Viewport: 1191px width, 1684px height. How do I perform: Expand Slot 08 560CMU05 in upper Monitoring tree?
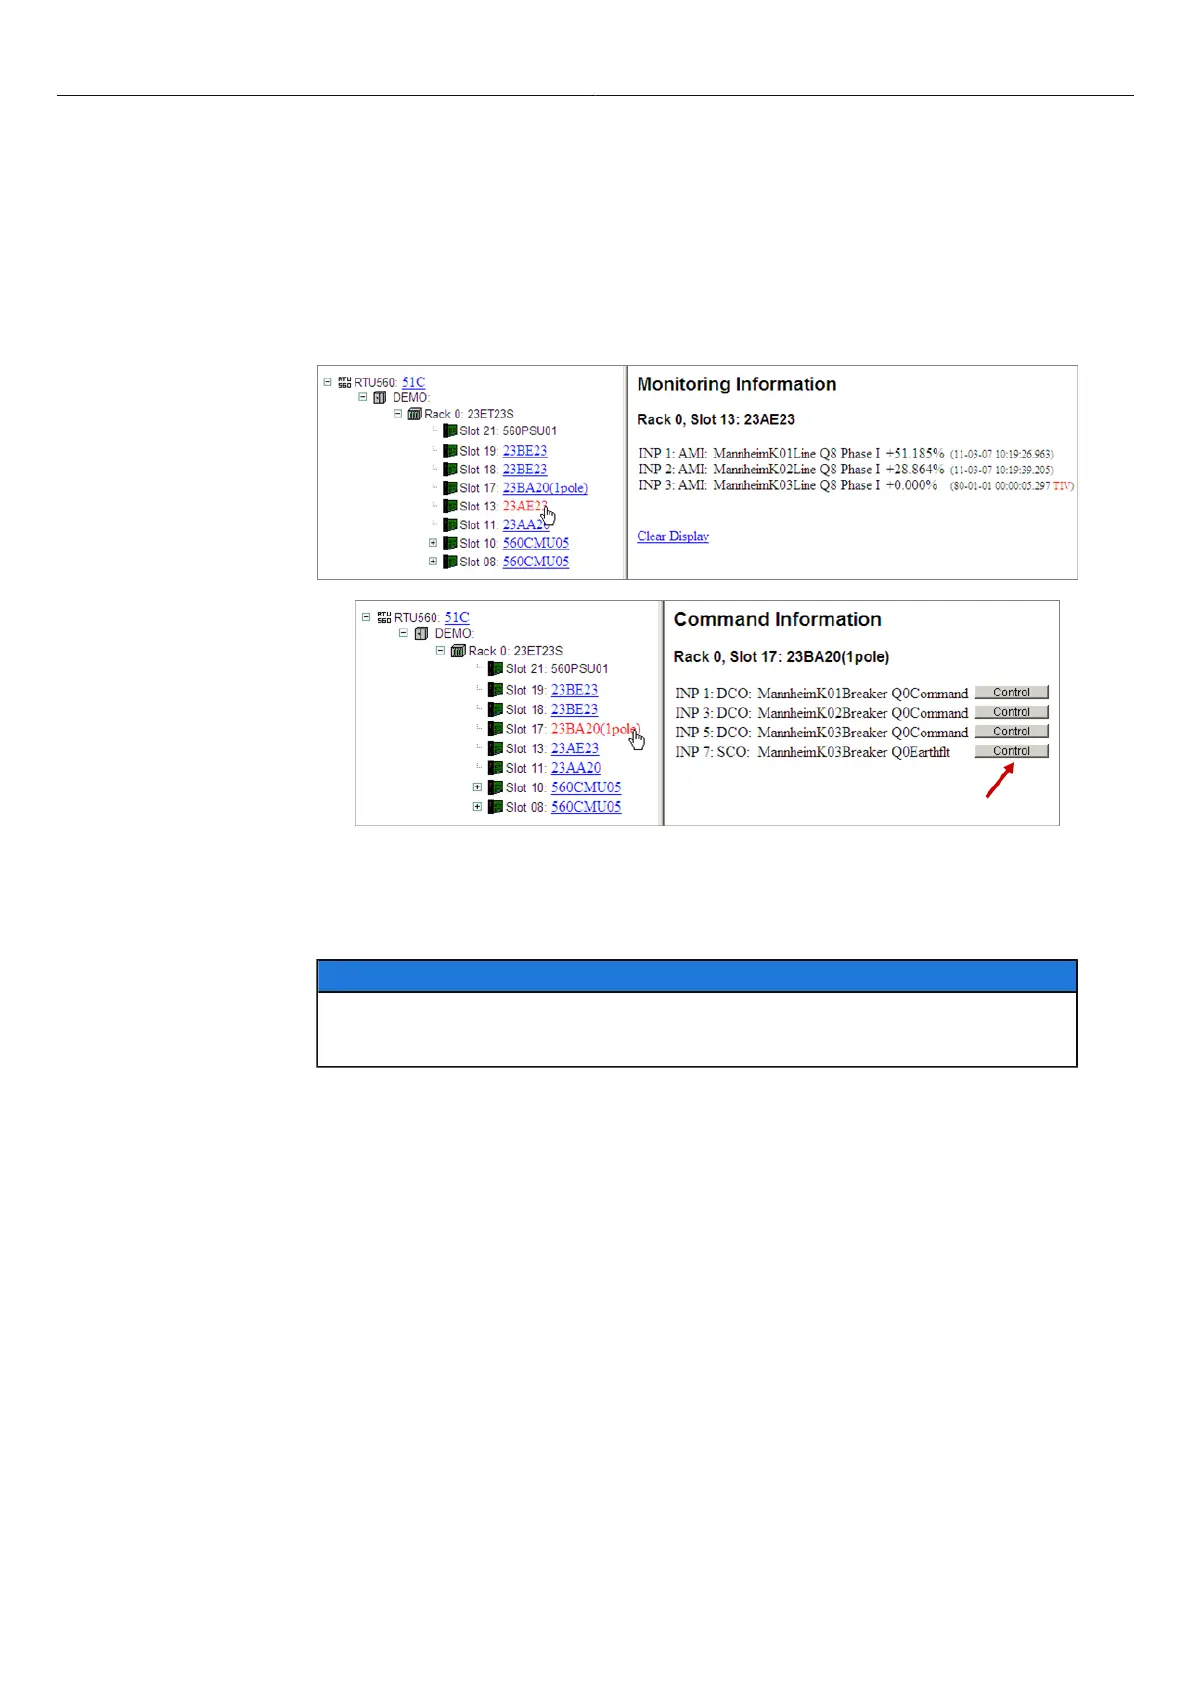pyautogui.click(x=433, y=561)
